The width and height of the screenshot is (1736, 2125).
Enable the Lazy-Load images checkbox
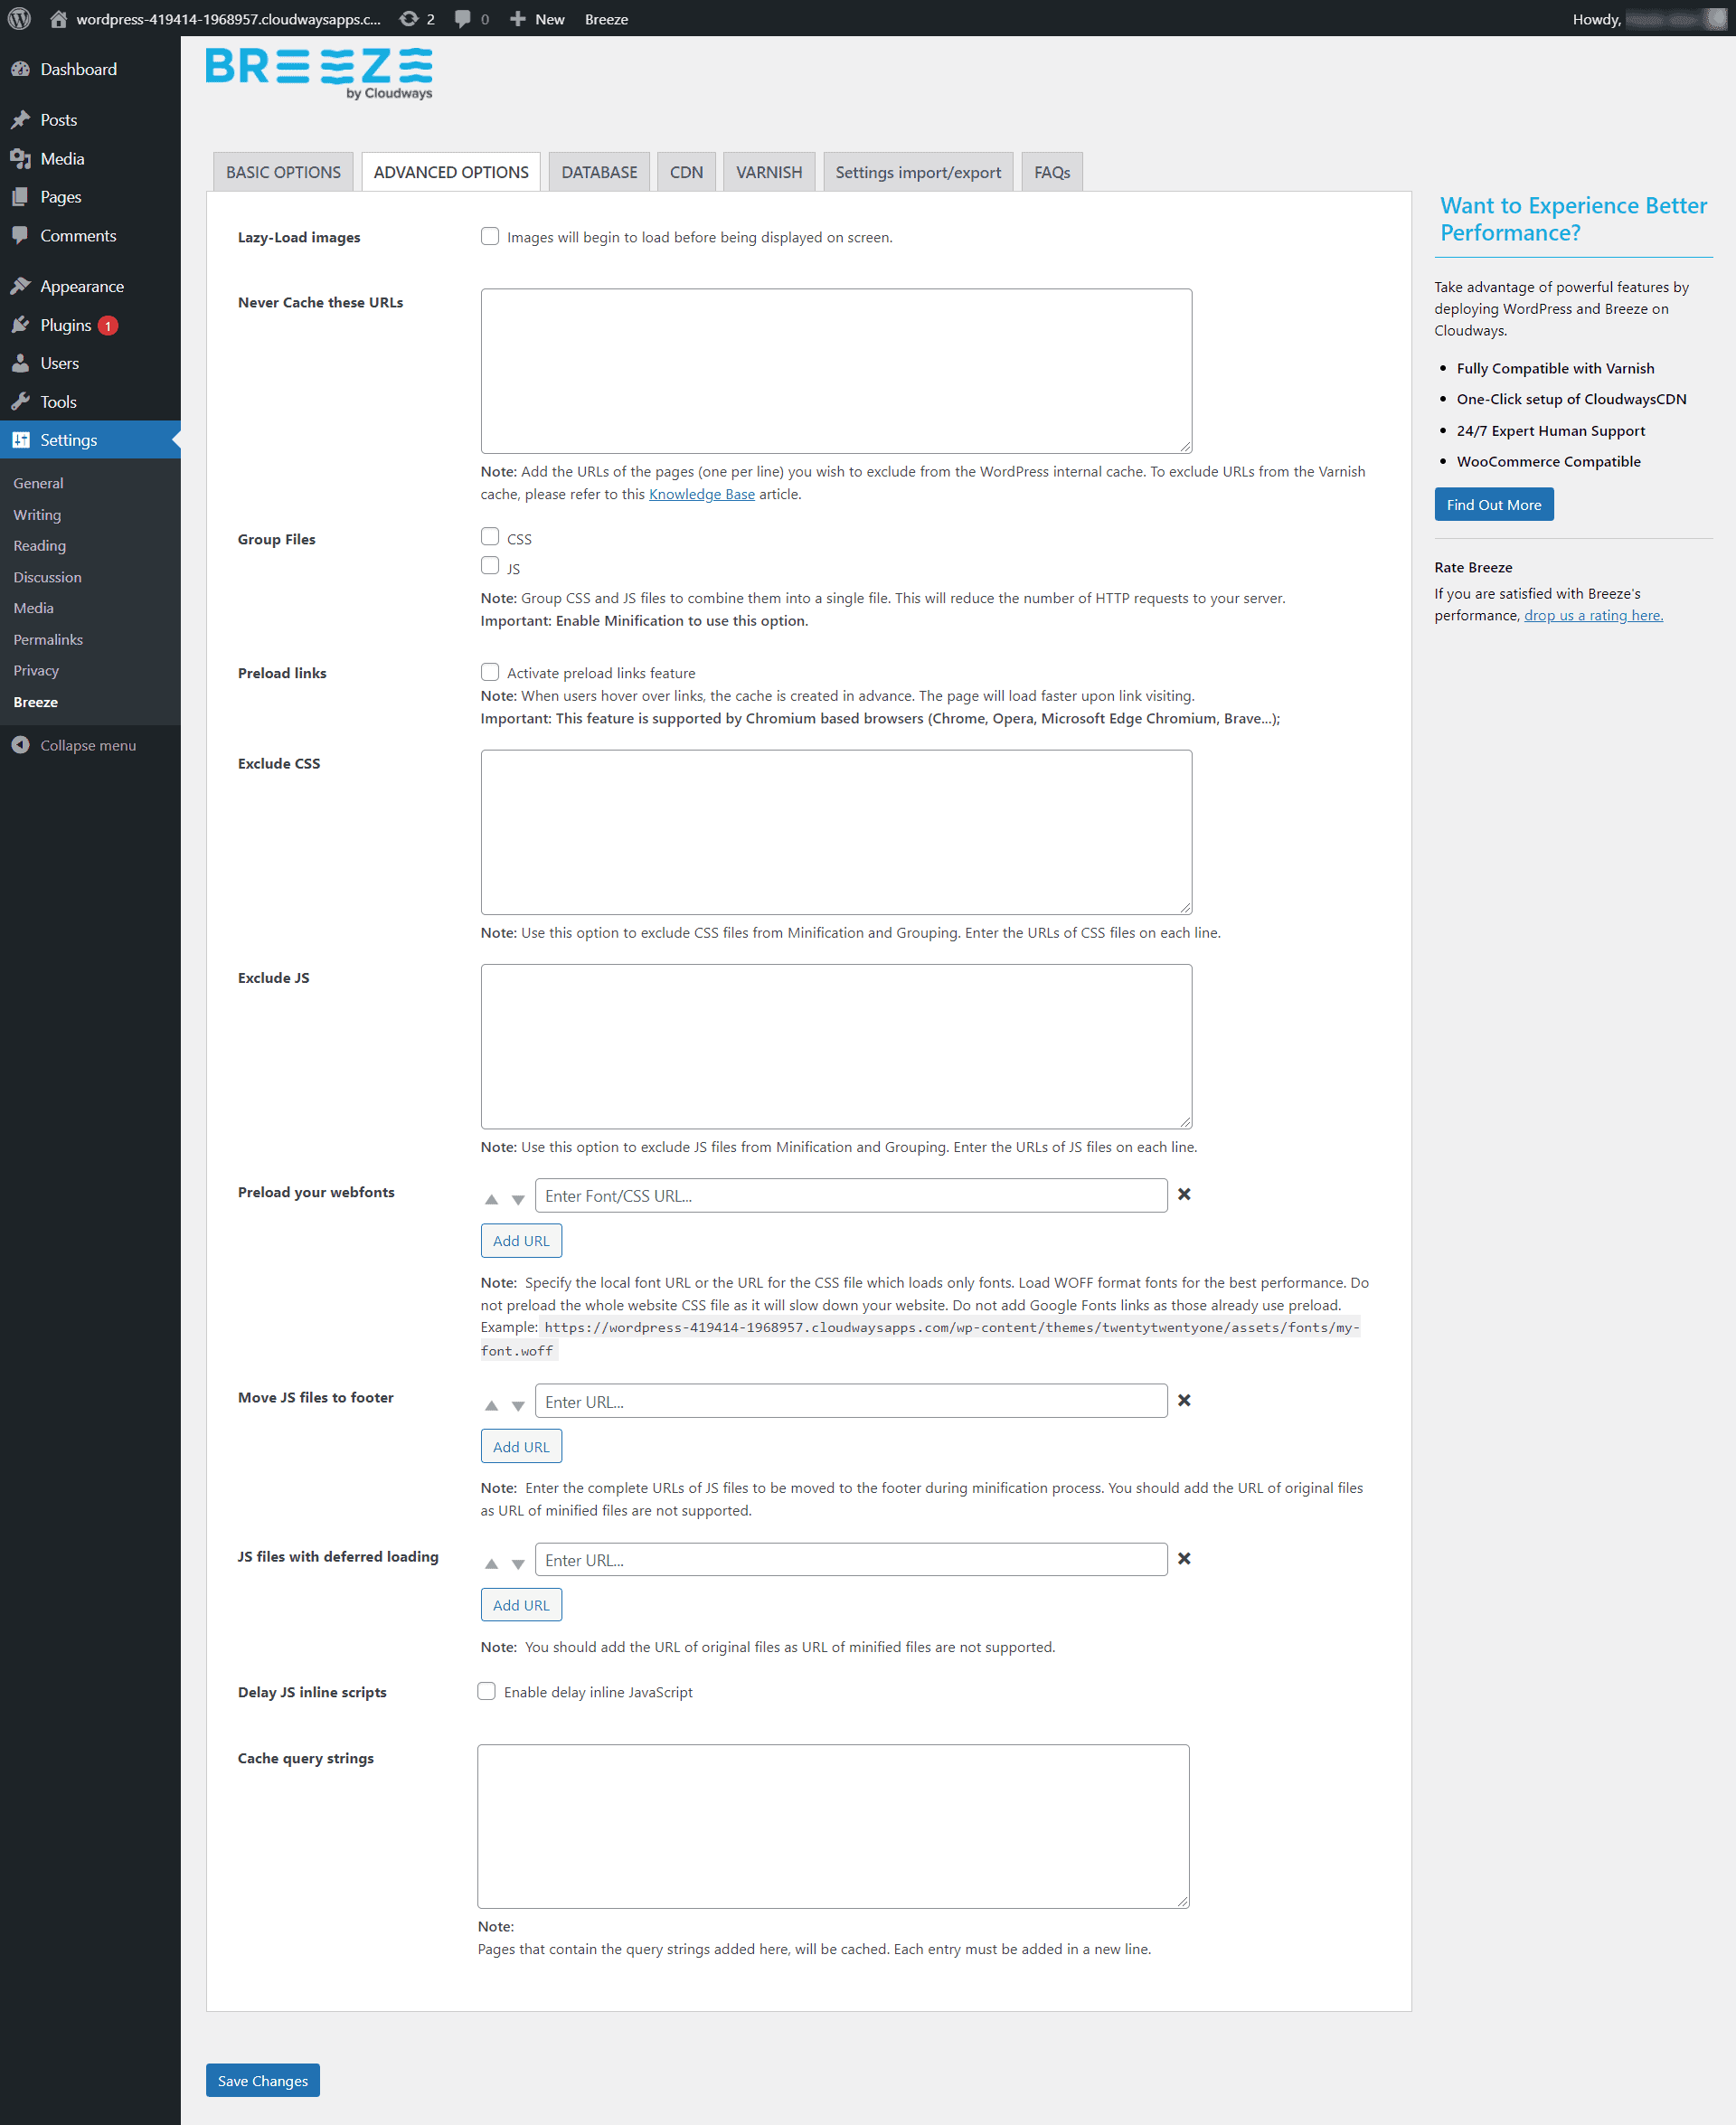click(x=490, y=236)
